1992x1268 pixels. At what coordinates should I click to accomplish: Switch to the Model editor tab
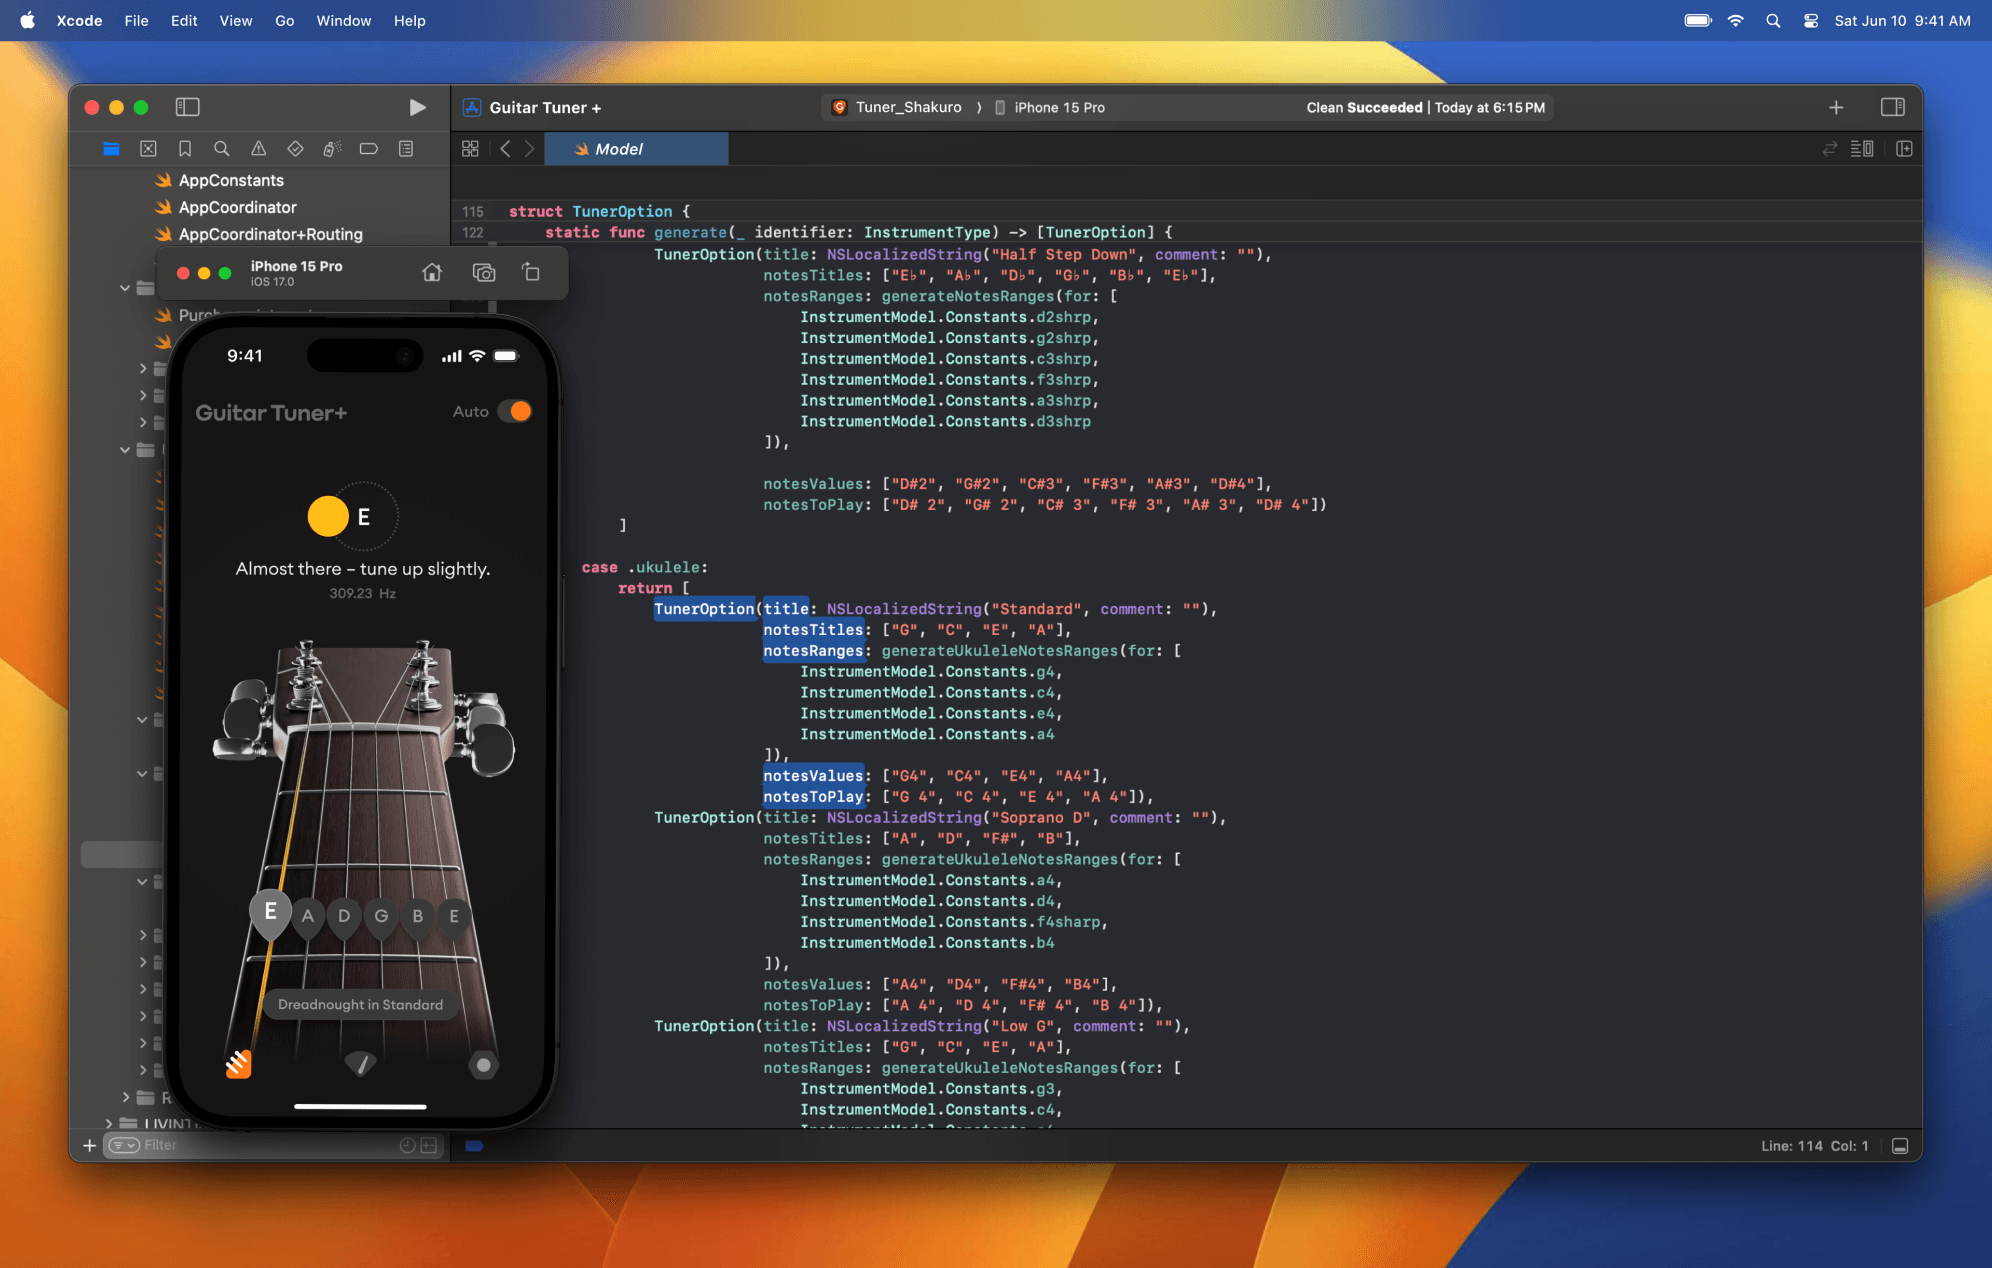coord(636,148)
